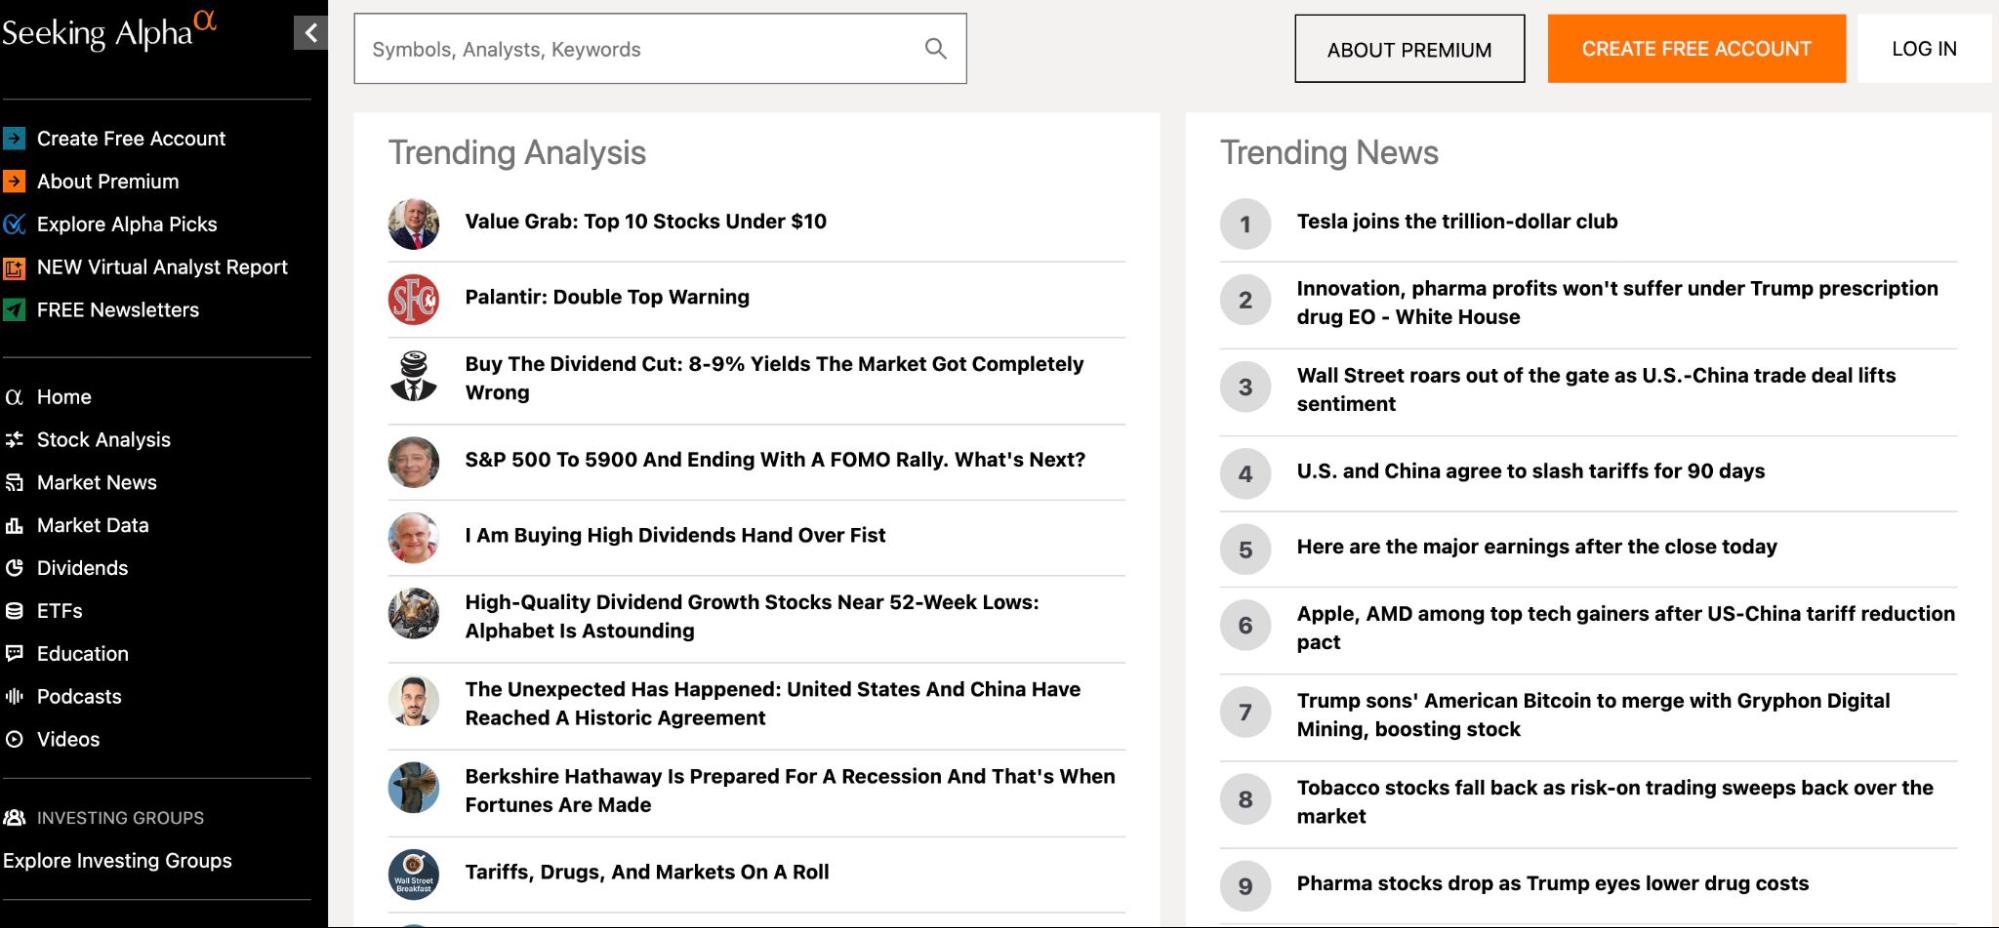Open 'Palantir: Double Top Warning' article
The image size is (1999, 928).
click(x=607, y=297)
